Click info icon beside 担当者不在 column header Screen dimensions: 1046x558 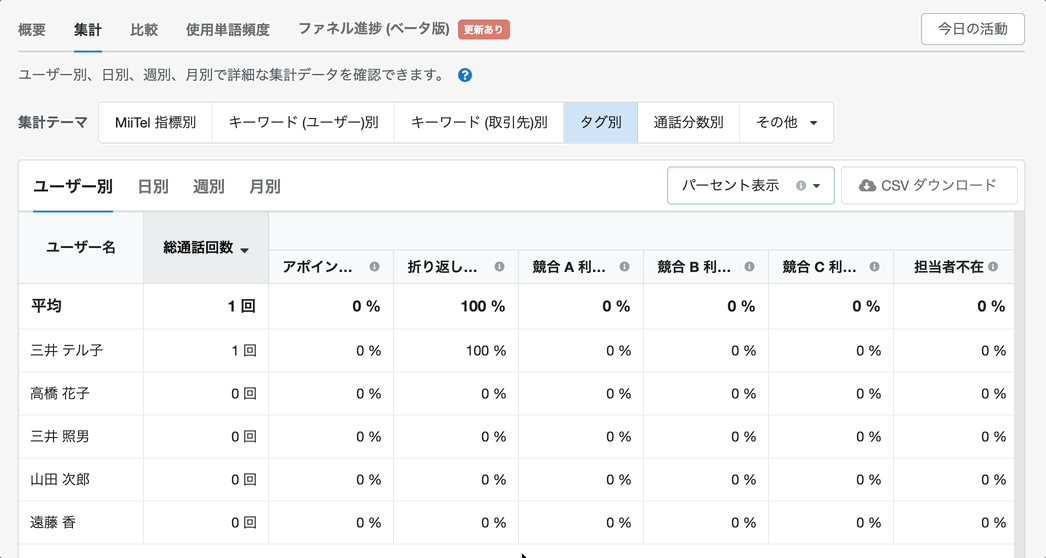click(x=993, y=267)
